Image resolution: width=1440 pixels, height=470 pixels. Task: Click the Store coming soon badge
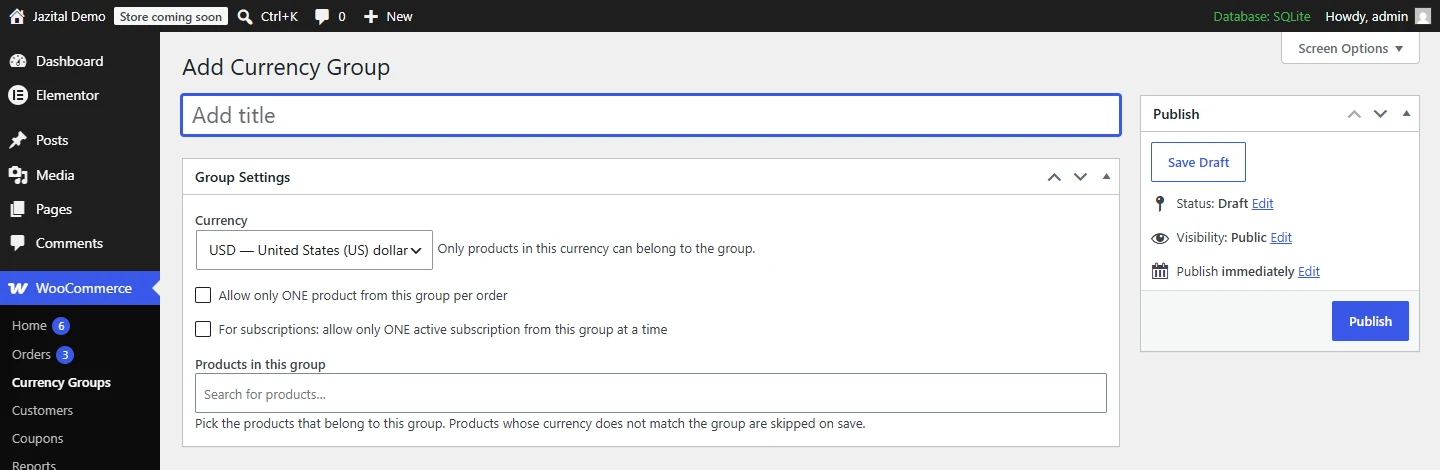tap(171, 16)
